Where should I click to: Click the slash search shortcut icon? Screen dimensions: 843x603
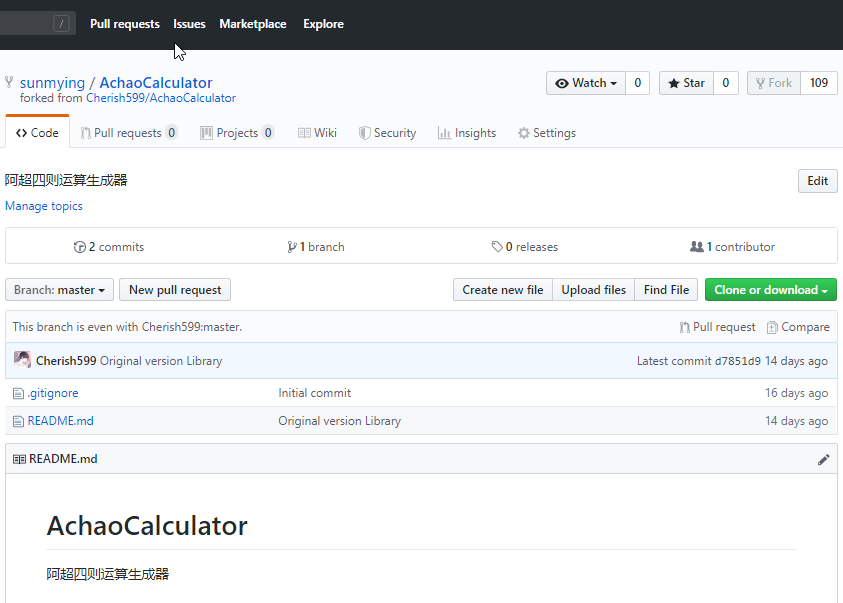click(61, 24)
